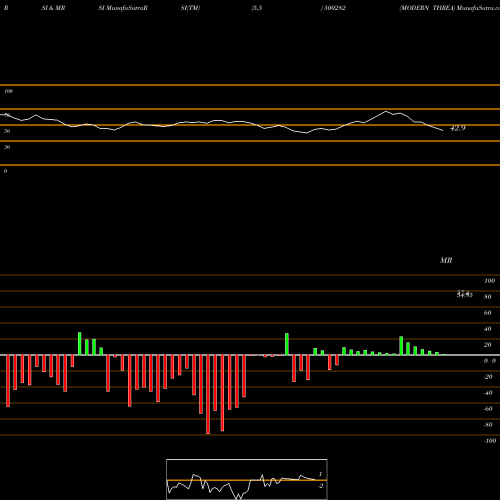Click the 'SI & MR' header text

(53, 8)
